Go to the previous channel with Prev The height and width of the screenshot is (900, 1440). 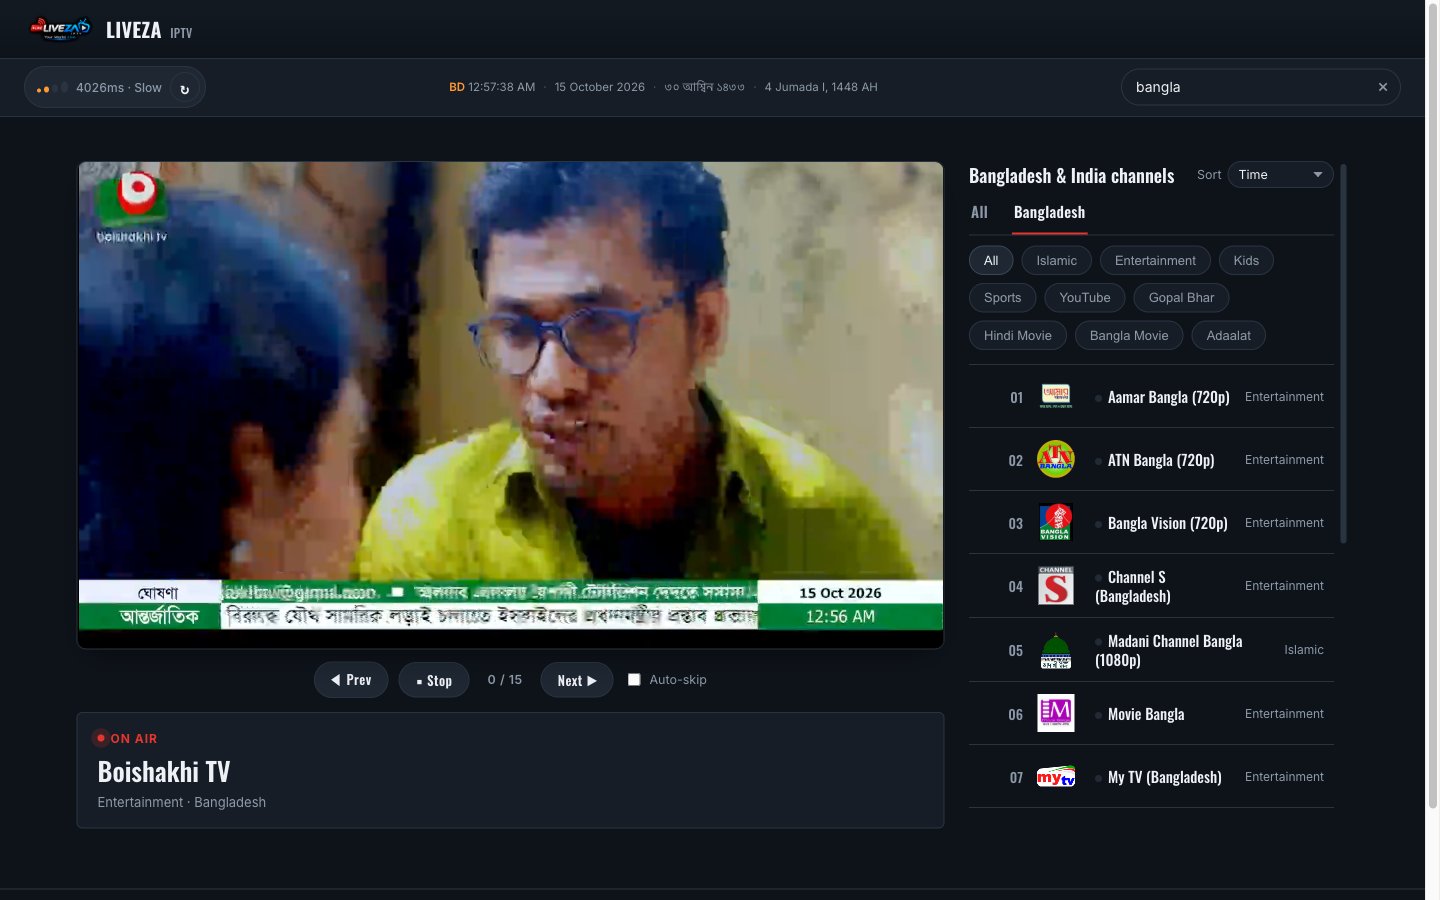(351, 680)
